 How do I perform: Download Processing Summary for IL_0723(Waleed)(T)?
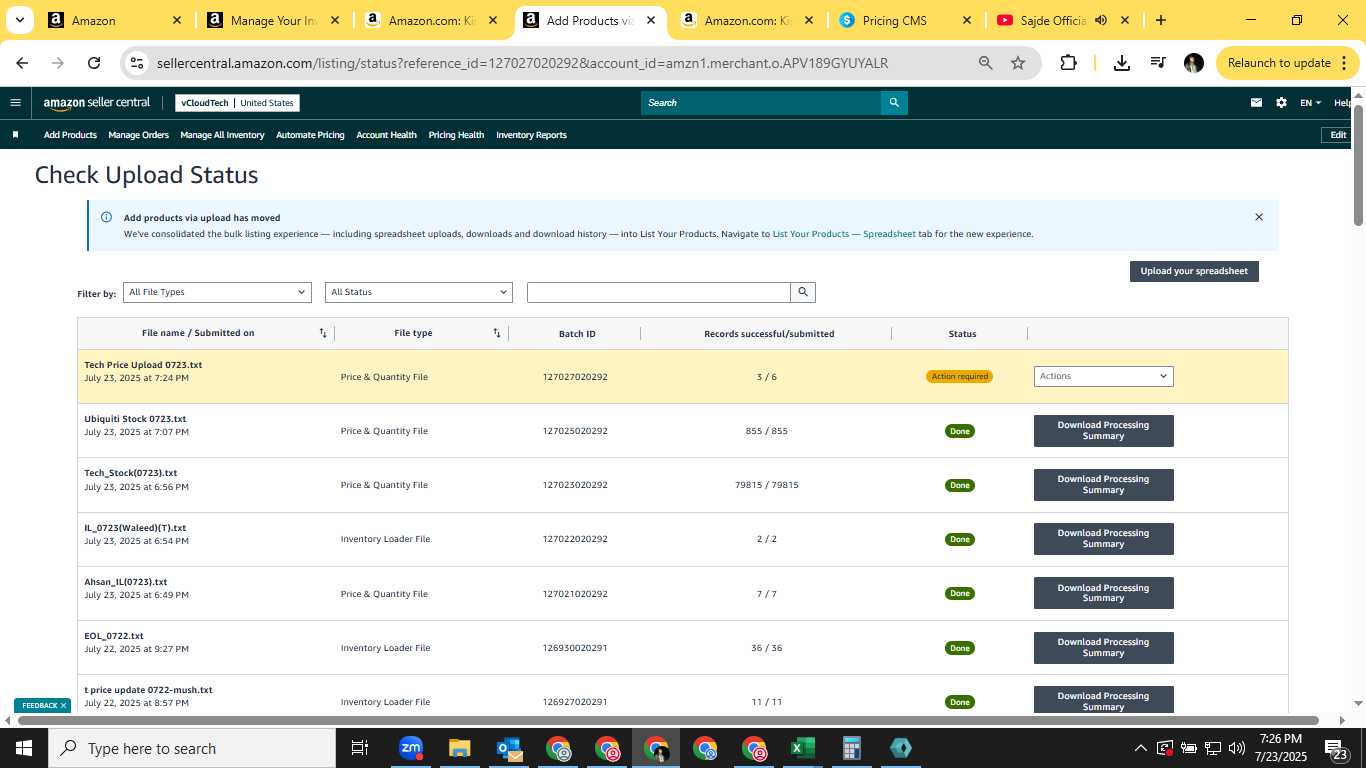(1103, 539)
